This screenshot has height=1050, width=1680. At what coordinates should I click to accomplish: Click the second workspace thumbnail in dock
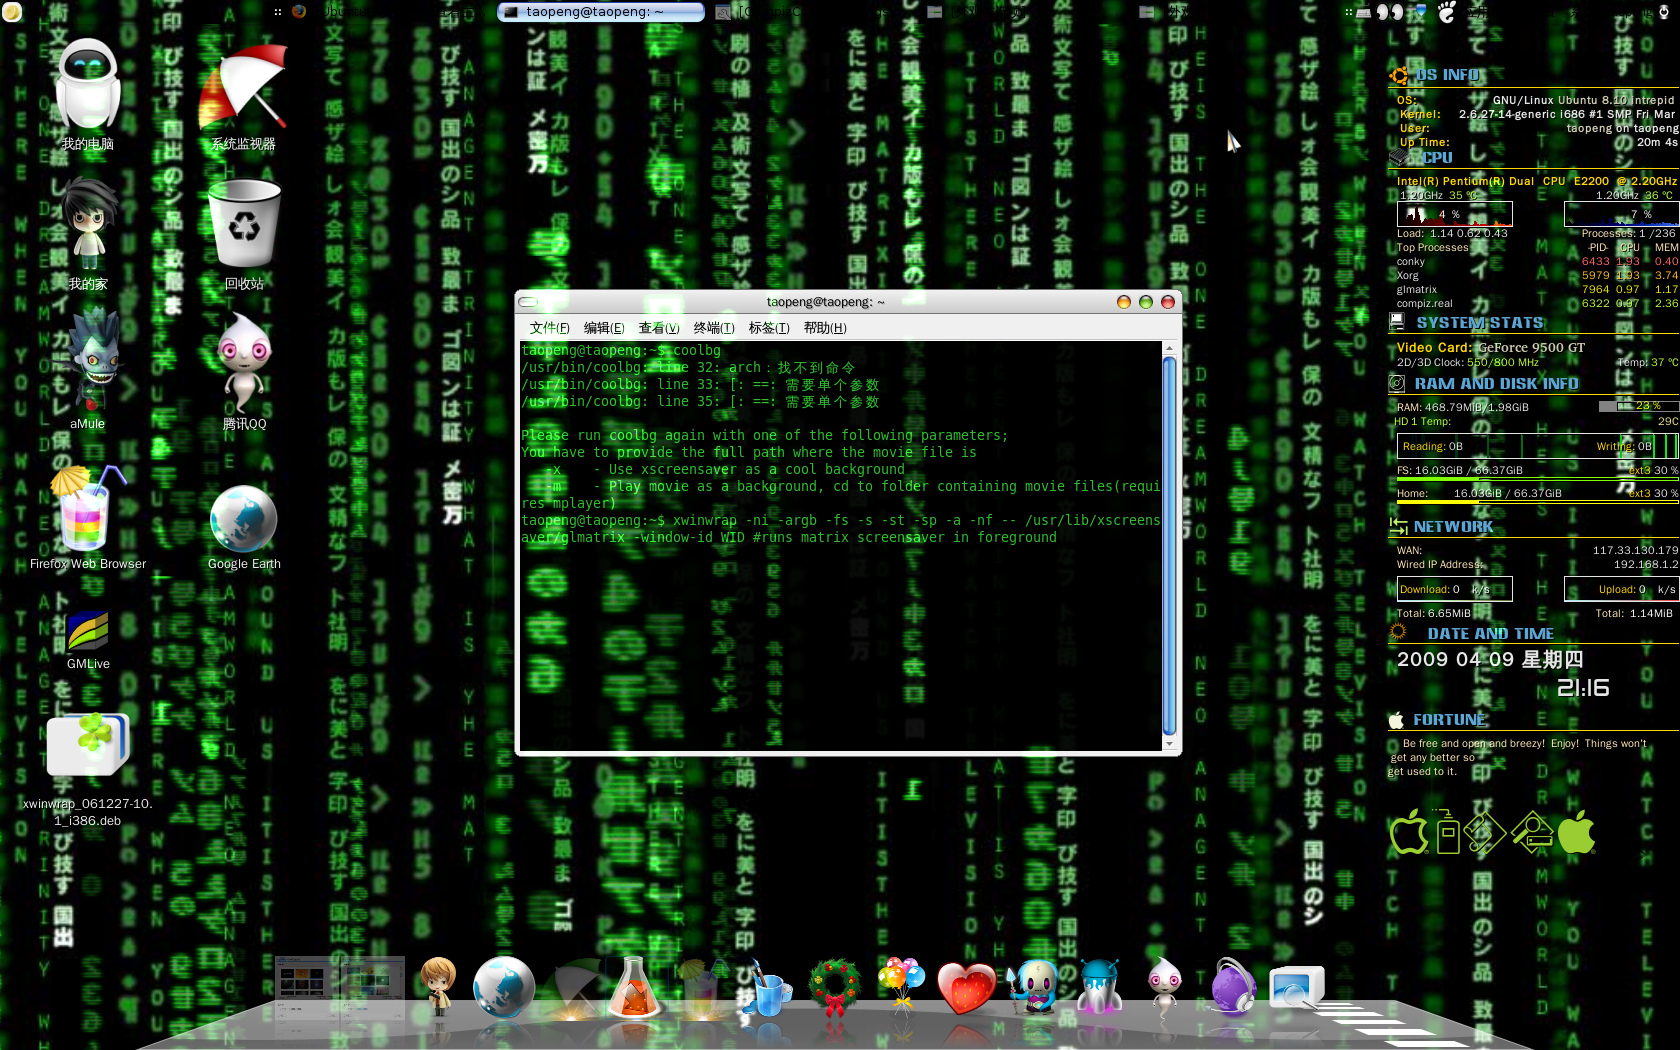[x=372, y=988]
